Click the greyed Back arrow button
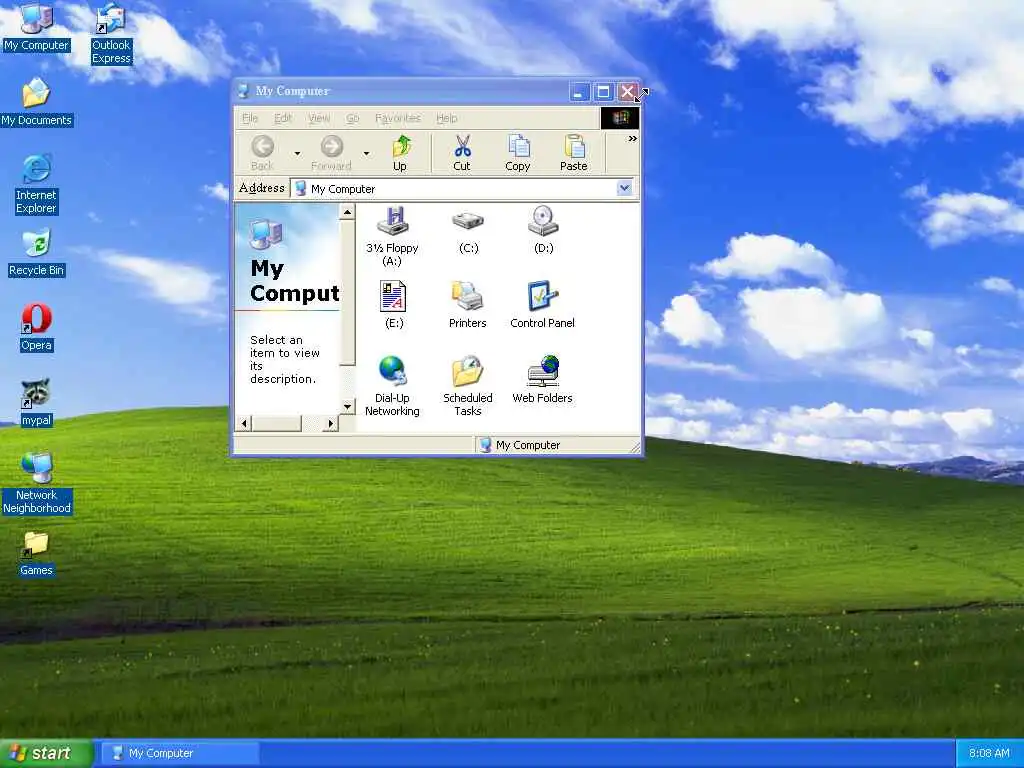 (263, 153)
